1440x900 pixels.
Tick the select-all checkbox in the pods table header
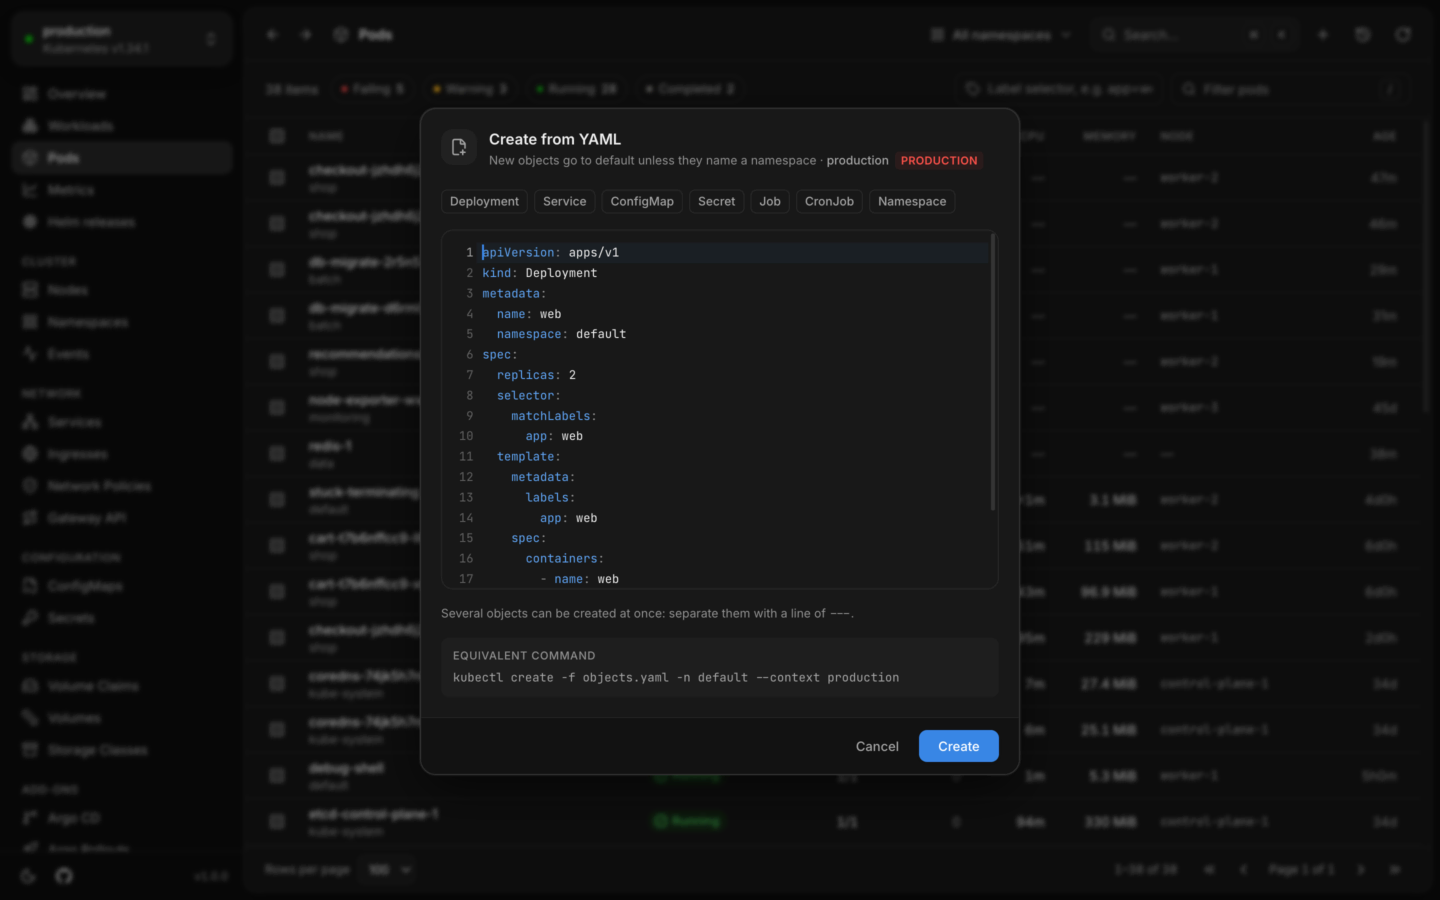(x=277, y=135)
